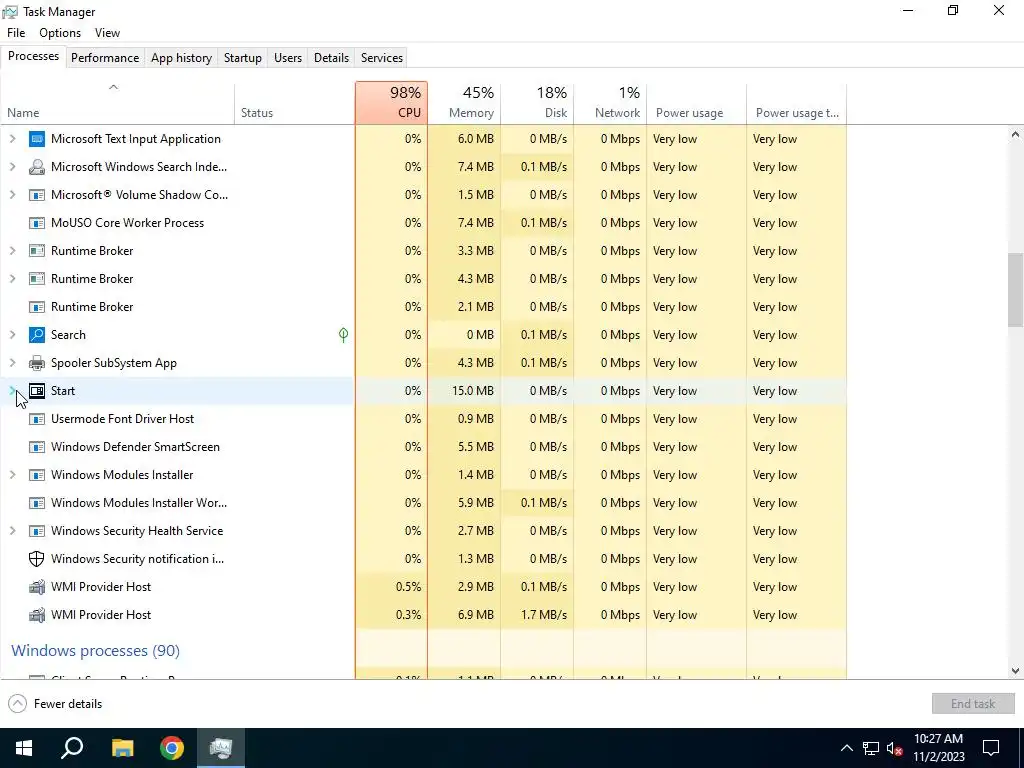Viewport: 1024px width, 768px height.
Task: Expand the Runtime Broker 3.3 MB row
Action: [12, 251]
